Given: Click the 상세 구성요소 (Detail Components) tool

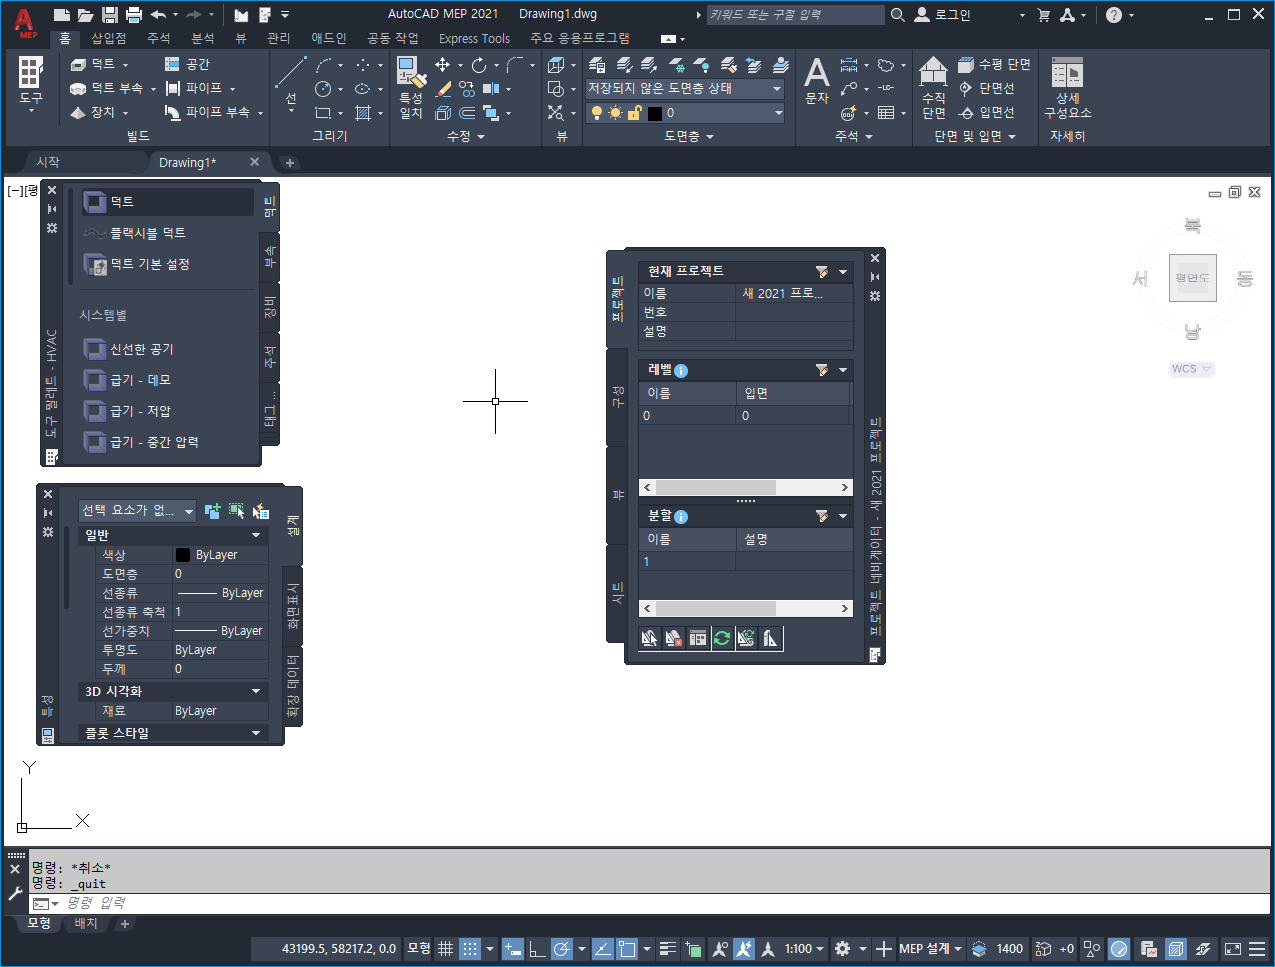Looking at the screenshot, I should 1067,87.
